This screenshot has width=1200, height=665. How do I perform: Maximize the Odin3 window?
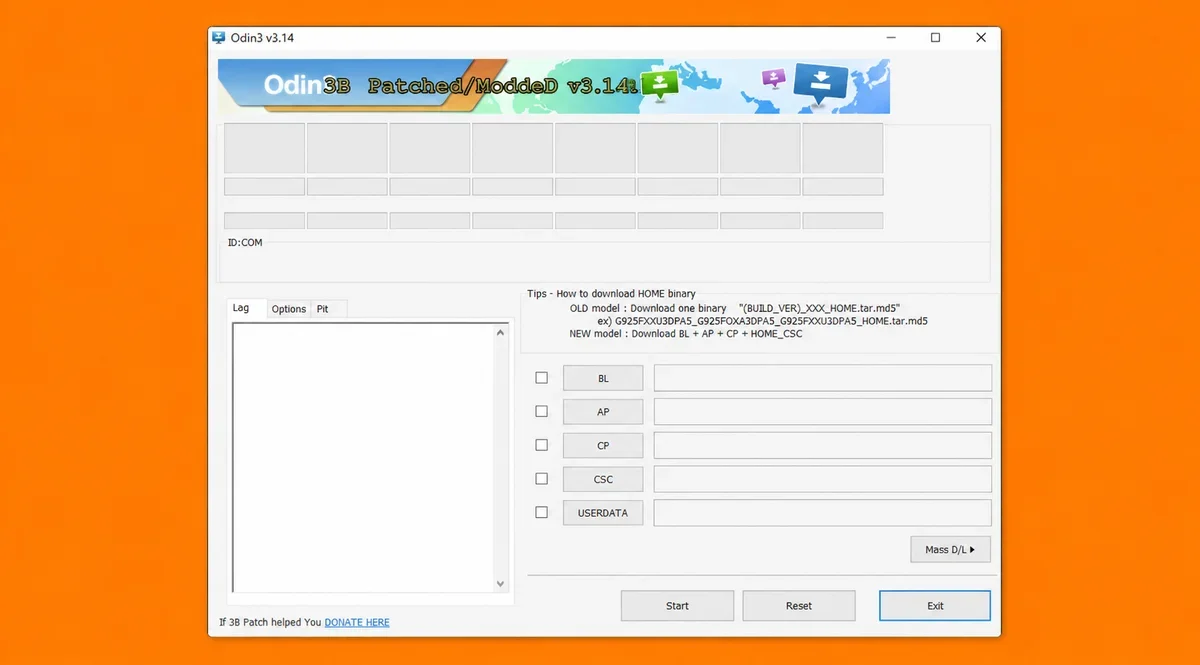[935, 38]
